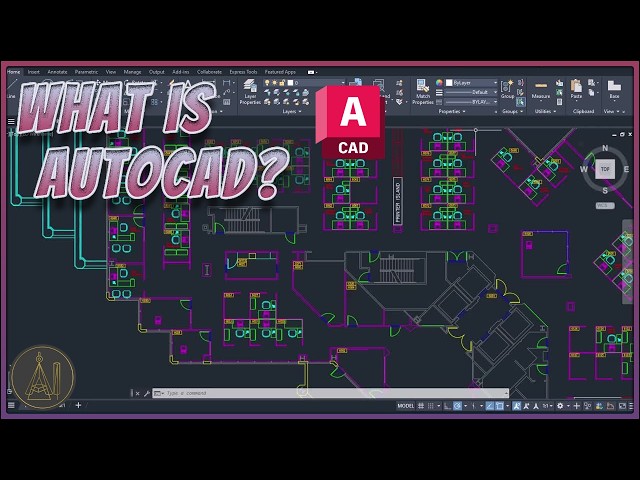Click the Object Color wheel swatch
The width and height of the screenshot is (640, 480).
pos(439,82)
